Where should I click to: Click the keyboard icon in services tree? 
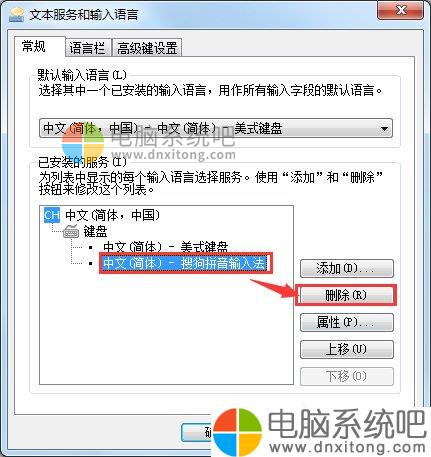tap(71, 231)
